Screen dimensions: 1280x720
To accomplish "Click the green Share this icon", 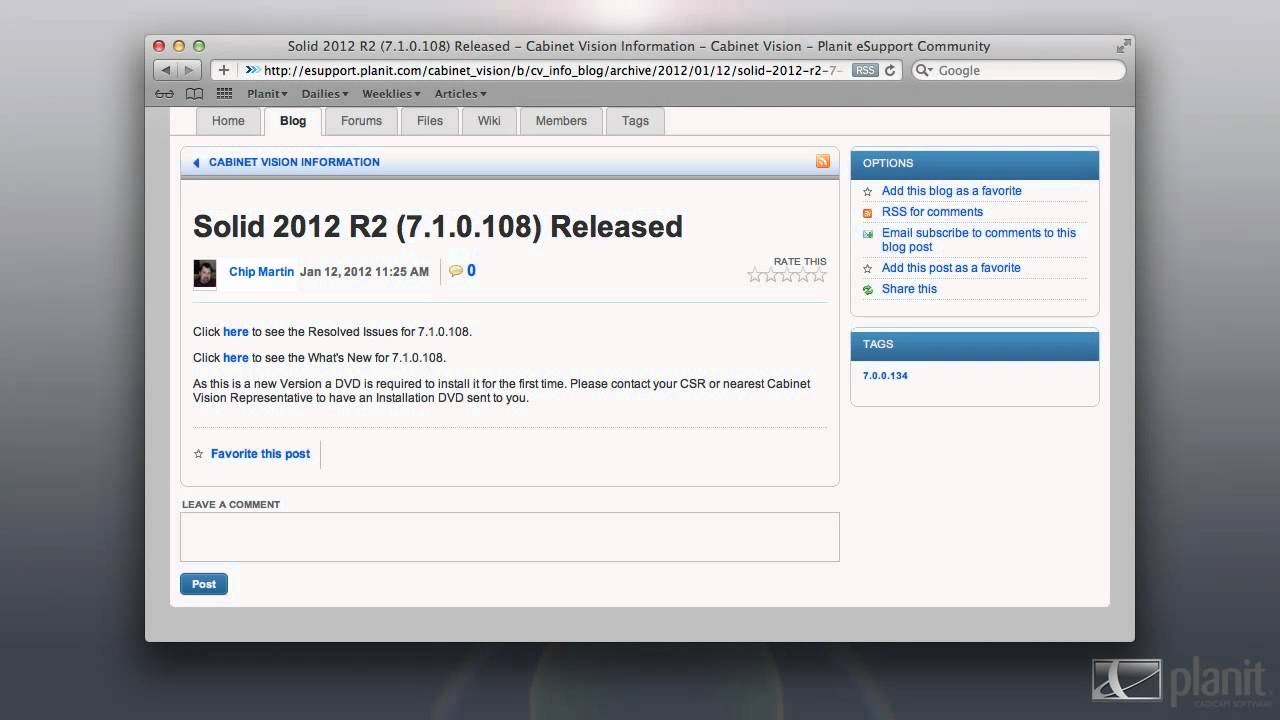I will tap(868, 290).
